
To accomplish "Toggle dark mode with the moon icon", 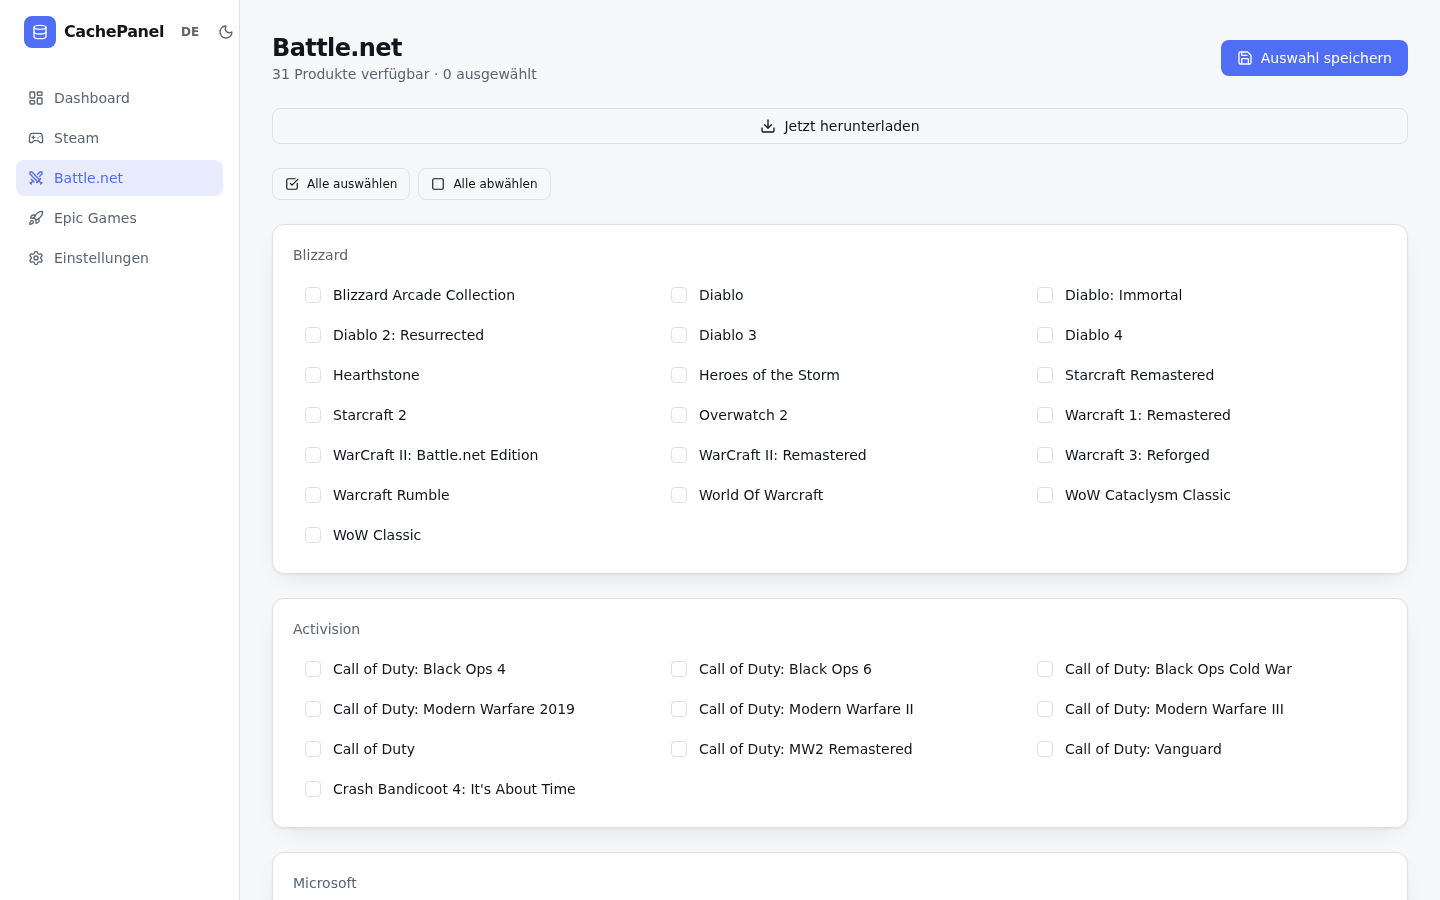I will pos(226,32).
